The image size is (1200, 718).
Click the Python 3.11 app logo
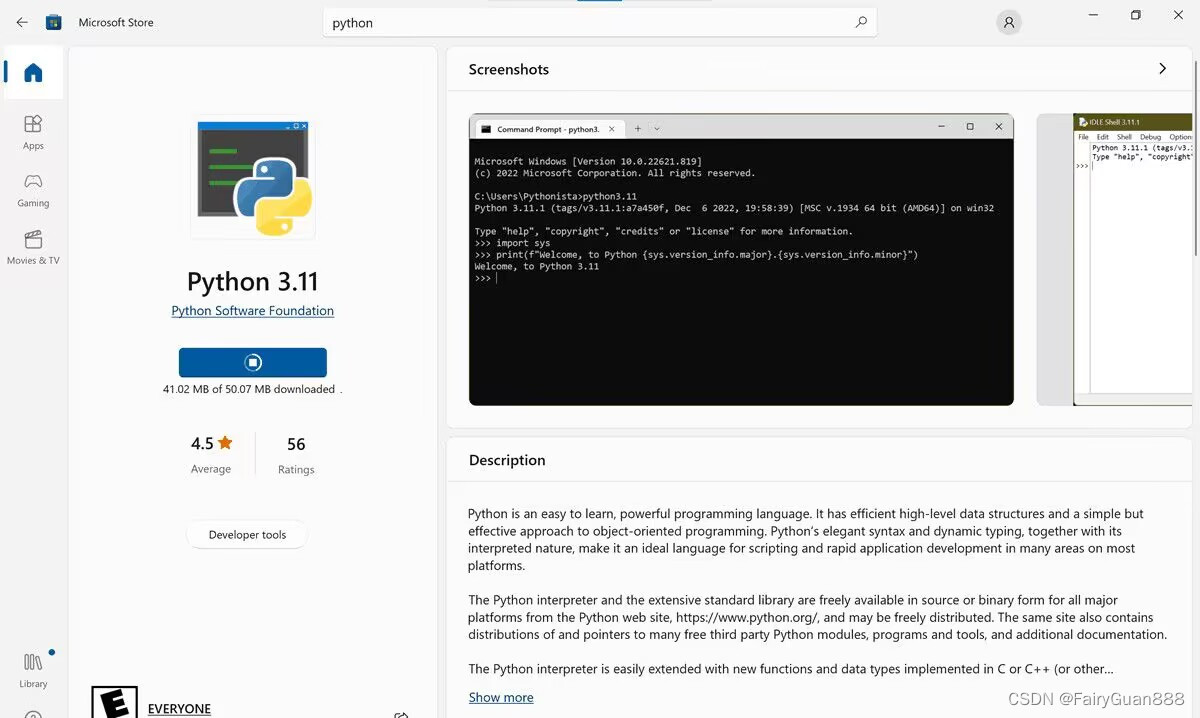pyautogui.click(x=252, y=178)
